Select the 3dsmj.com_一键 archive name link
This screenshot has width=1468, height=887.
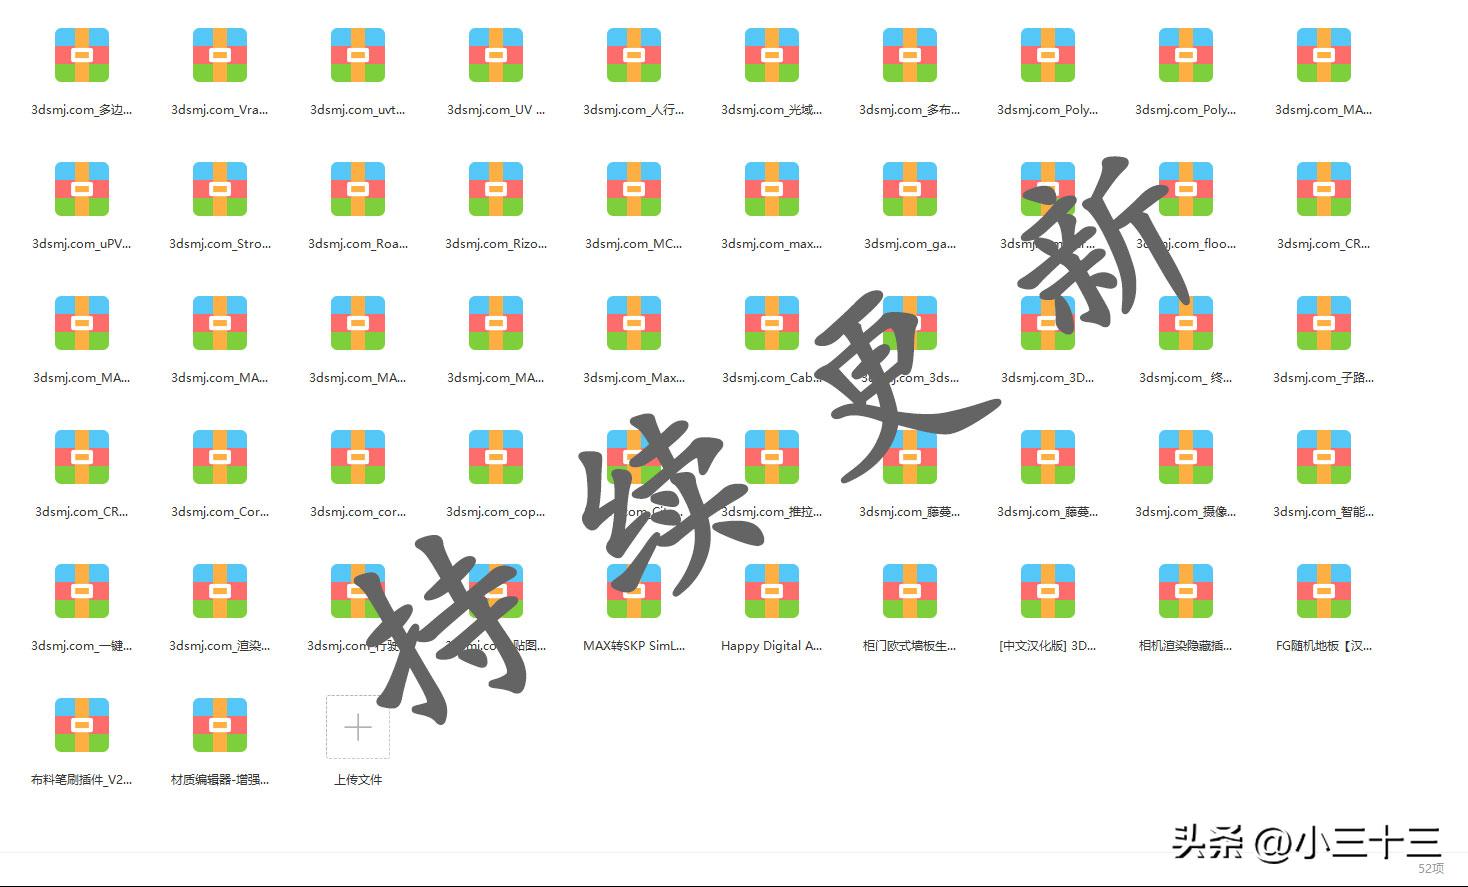[81, 646]
